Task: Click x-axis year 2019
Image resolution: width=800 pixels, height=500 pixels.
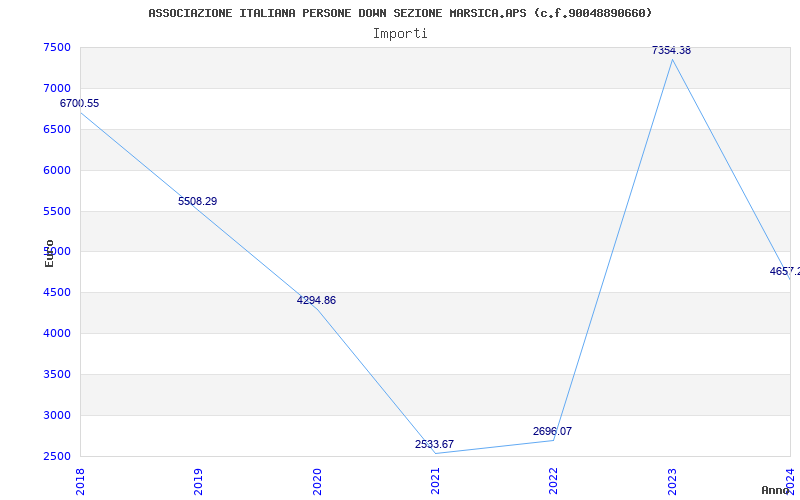Action: 198,482
